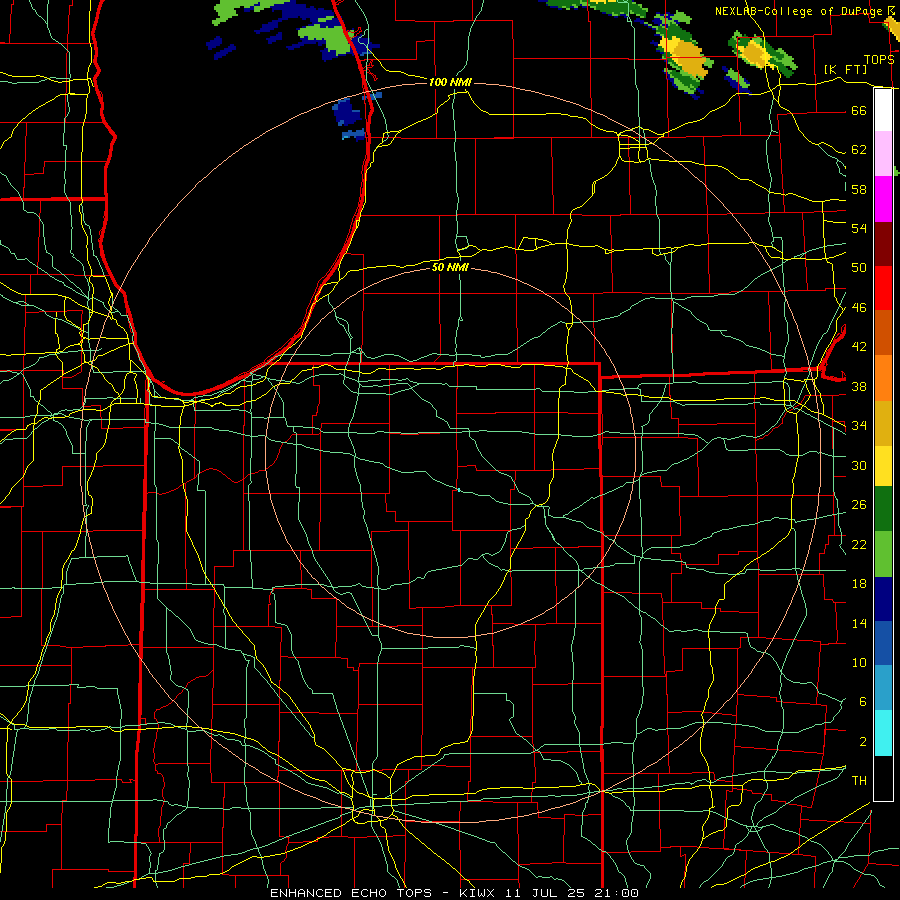Click the "62" legend value
The image size is (900, 900).
(x=859, y=150)
